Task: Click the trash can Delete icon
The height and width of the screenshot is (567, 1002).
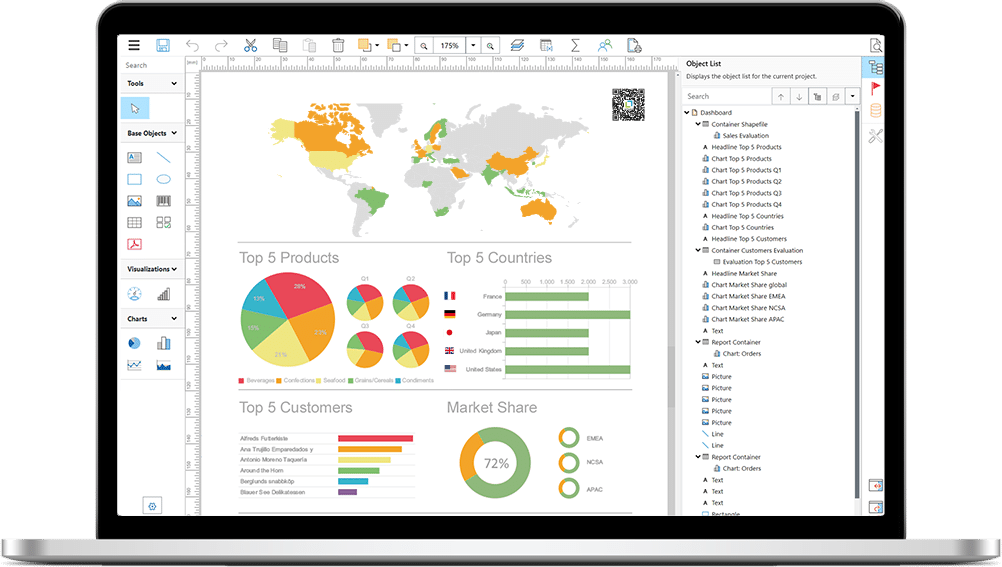Action: pyautogui.click(x=338, y=45)
